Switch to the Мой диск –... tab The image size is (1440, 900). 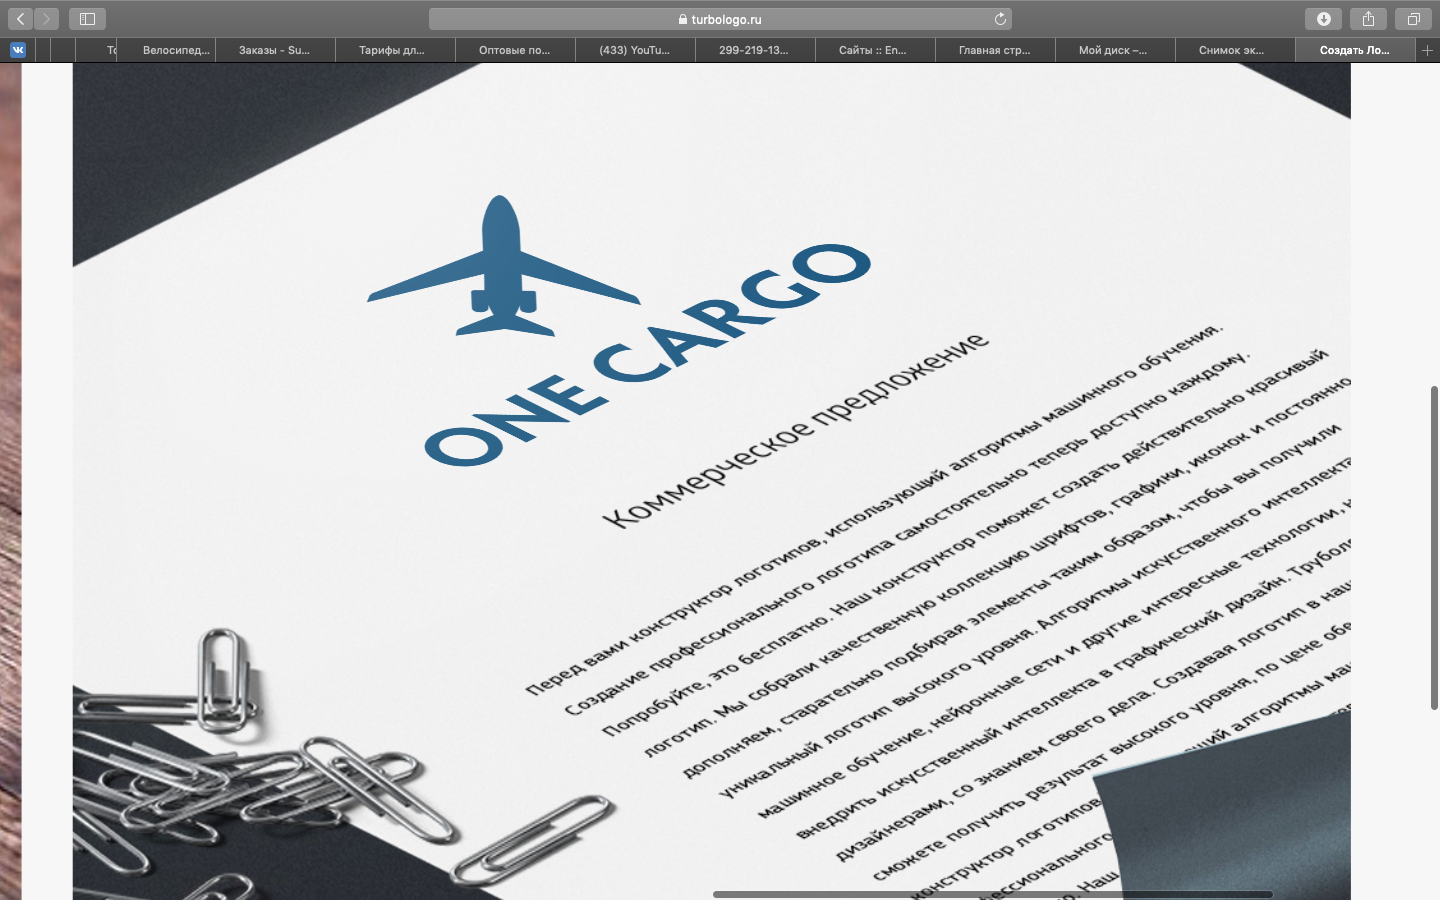1115,50
